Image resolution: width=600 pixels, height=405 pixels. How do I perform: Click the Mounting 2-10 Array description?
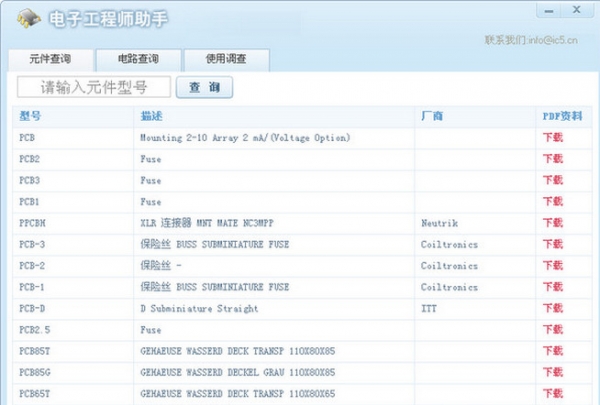coord(245,137)
